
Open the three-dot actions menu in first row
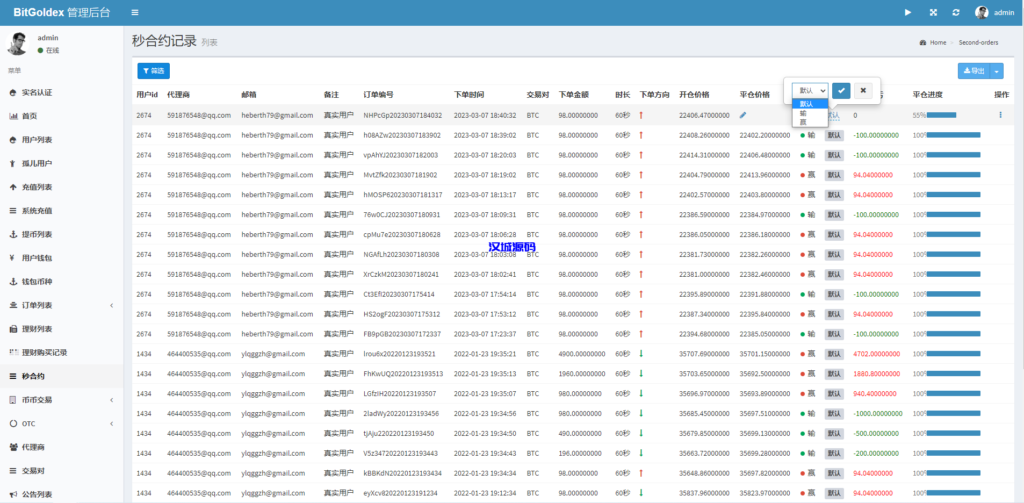(x=999, y=115)
